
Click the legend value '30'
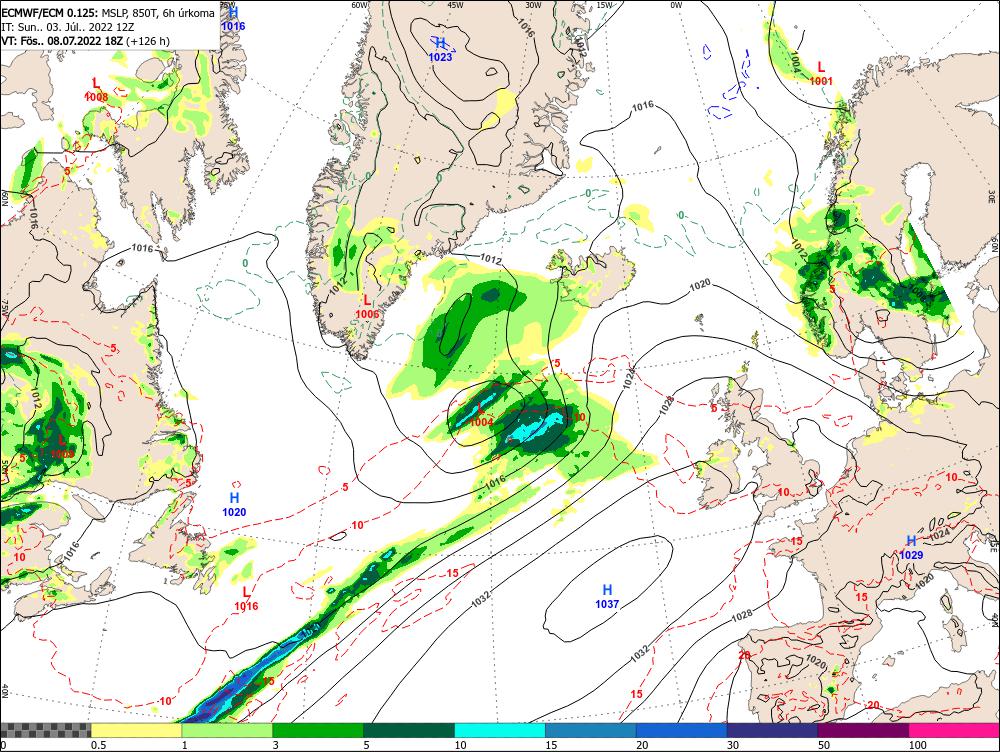pos(733,745)
